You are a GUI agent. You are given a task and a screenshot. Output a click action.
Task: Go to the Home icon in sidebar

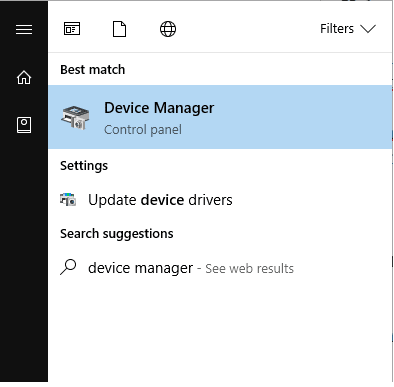tap(24, 78)
